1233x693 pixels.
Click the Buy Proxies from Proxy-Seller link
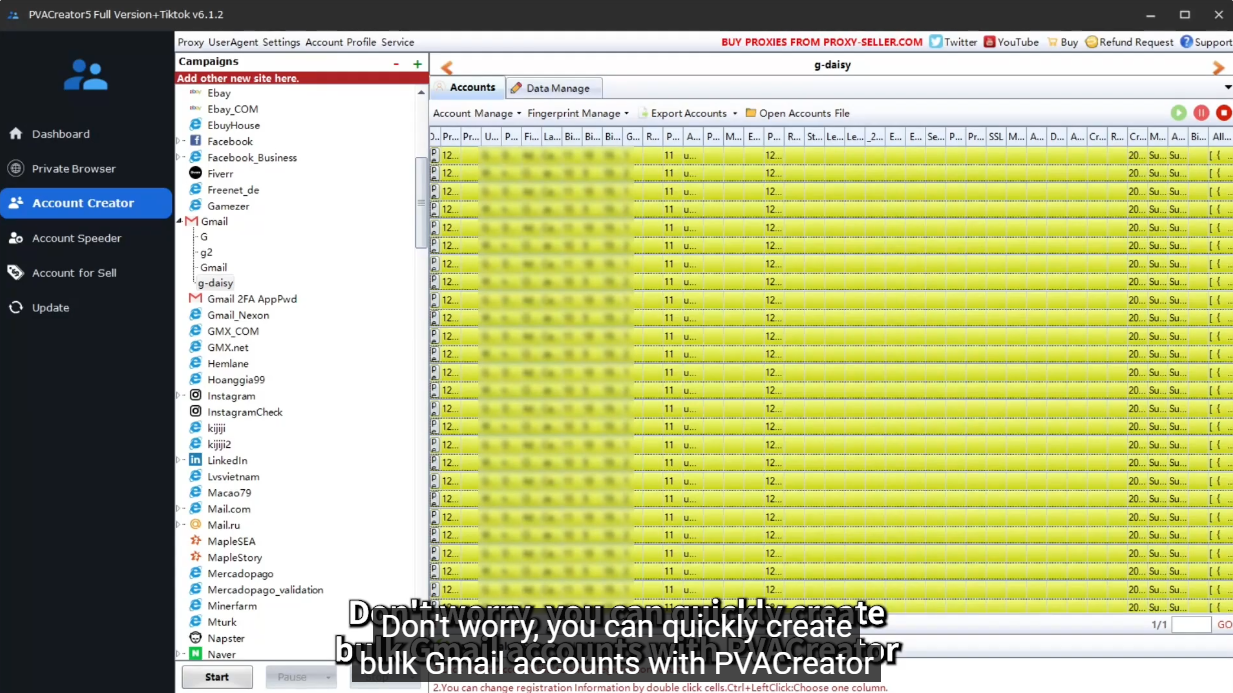[x=822, y=42]
